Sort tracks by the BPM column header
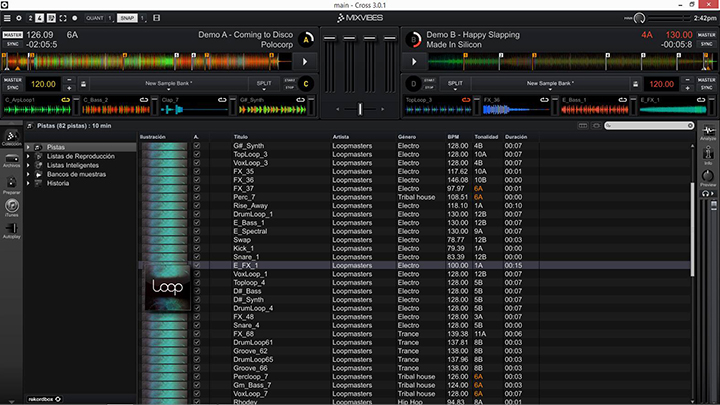Image resolution: width=720 pixels, height=405 pixels. [x=453, y=137]
